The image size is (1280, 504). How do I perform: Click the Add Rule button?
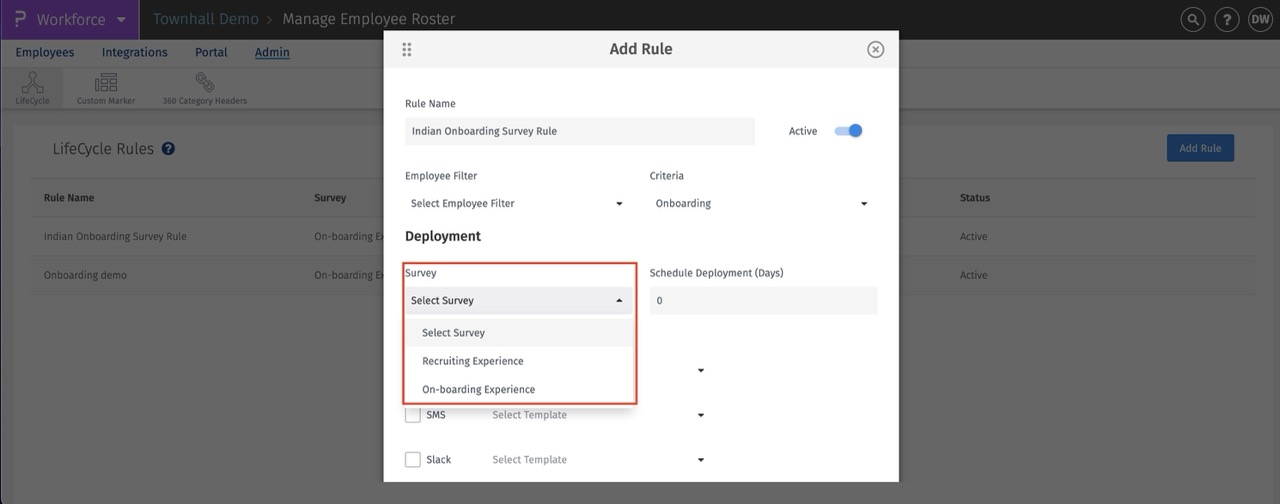coord(1200,149)
